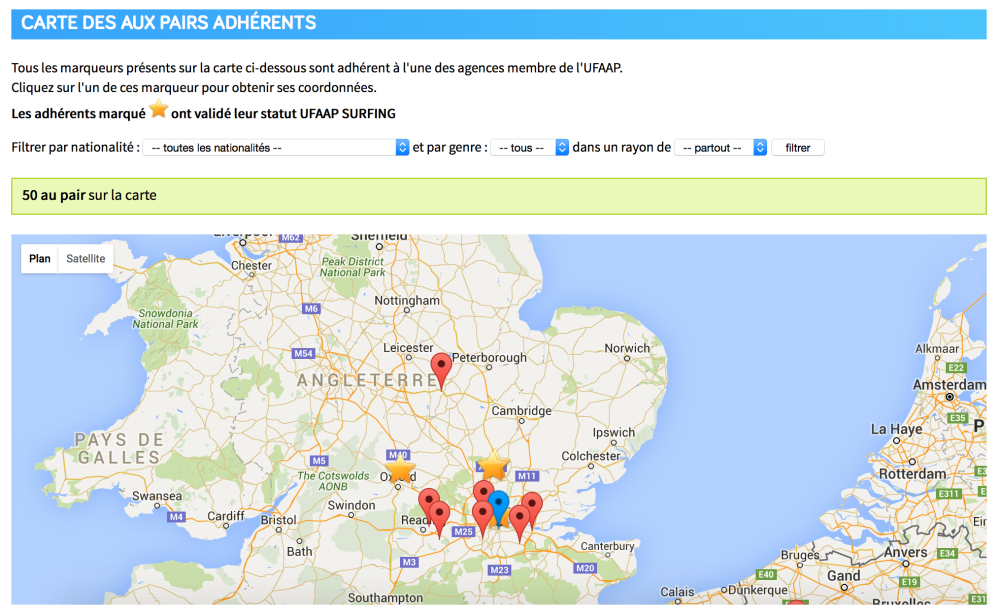Click the "Calais" city label
1000x613 pixels.
(x=677, y=592)
